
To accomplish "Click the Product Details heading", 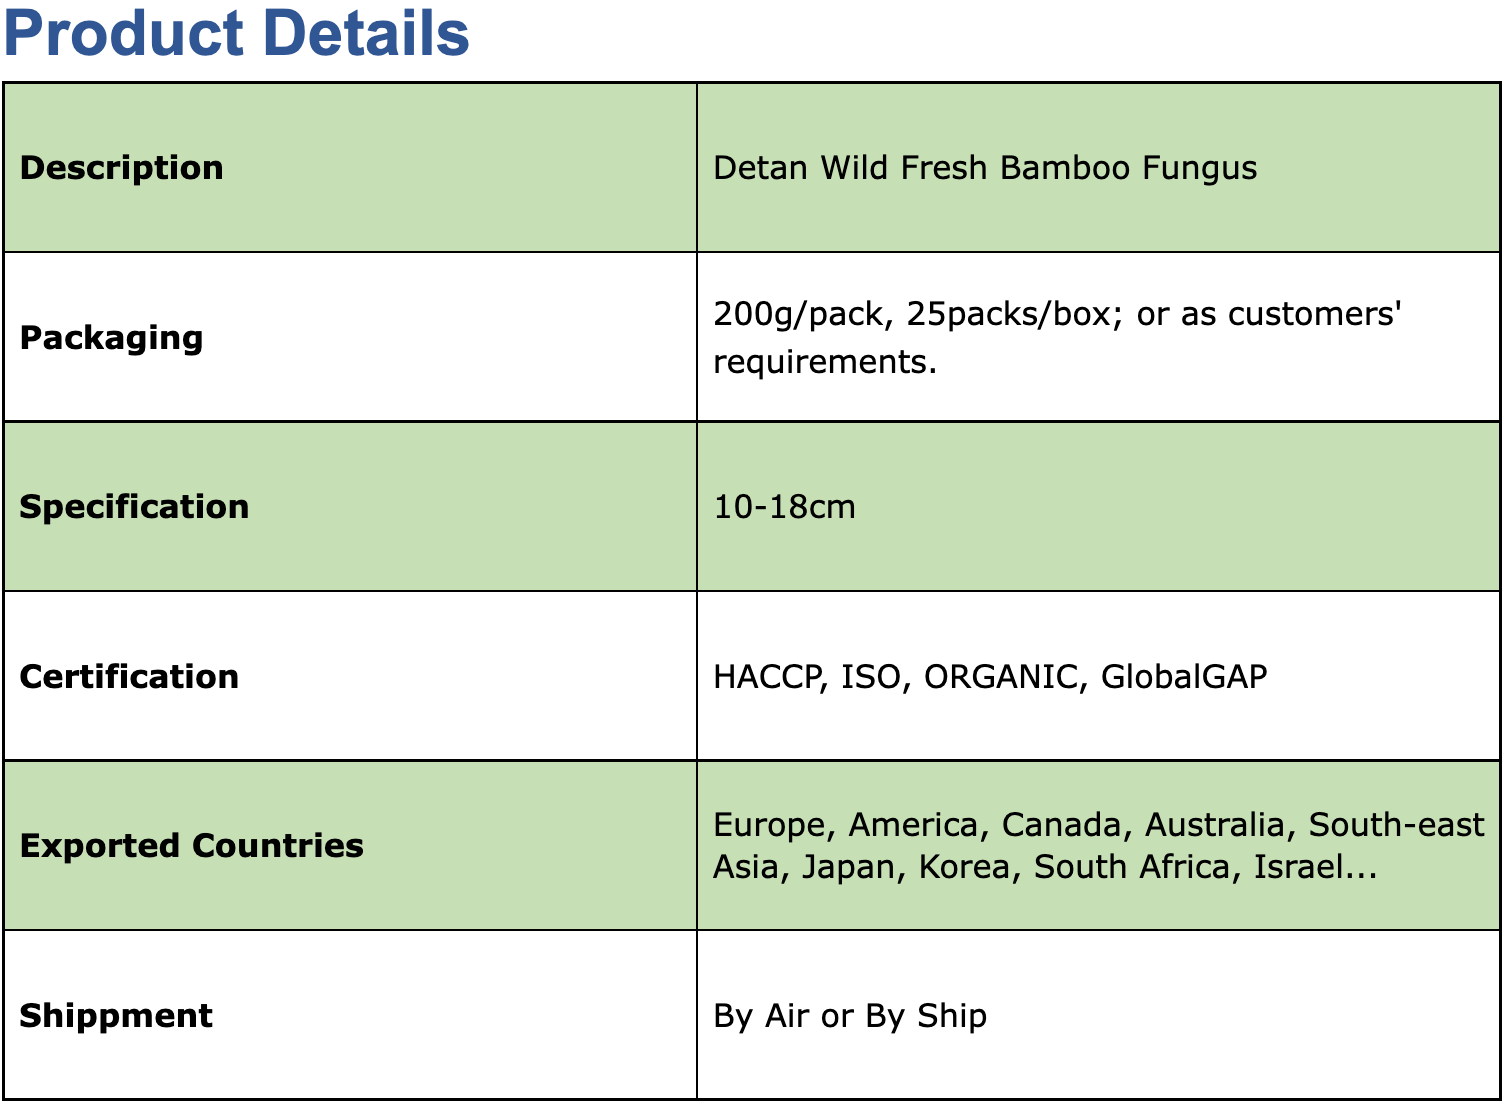I will 237,34.
